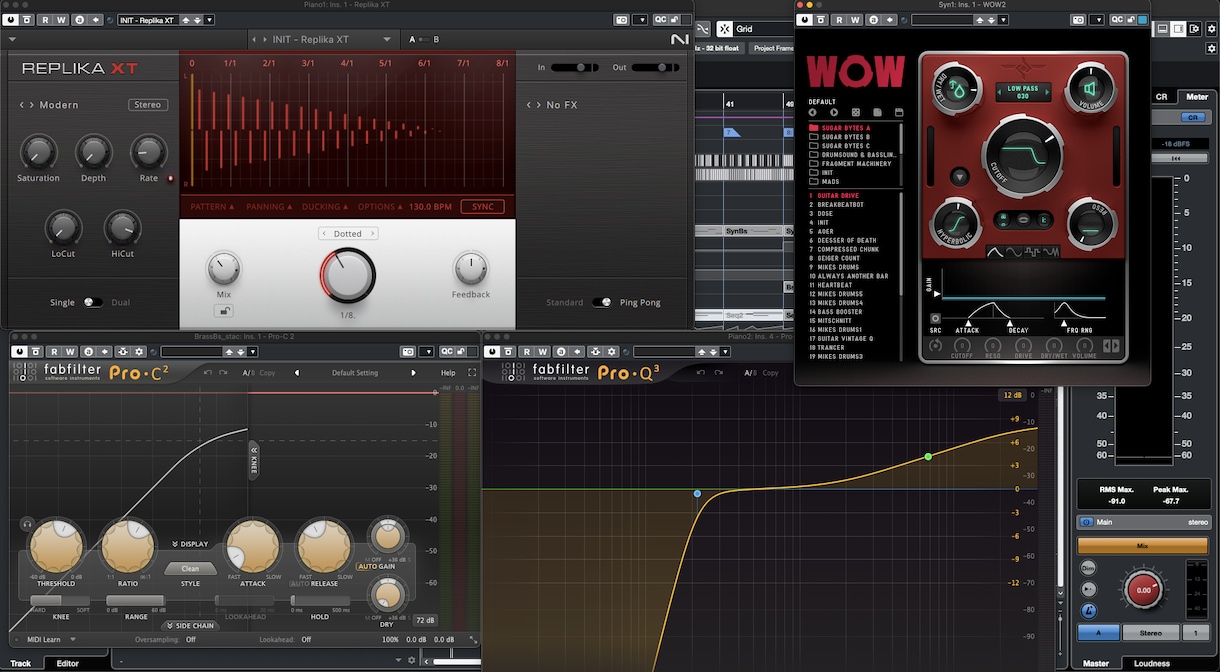Click the Pro-C 2 undo arrow
The width and height of the screenshot is (1220, 672).
click(x=209, y=372)
